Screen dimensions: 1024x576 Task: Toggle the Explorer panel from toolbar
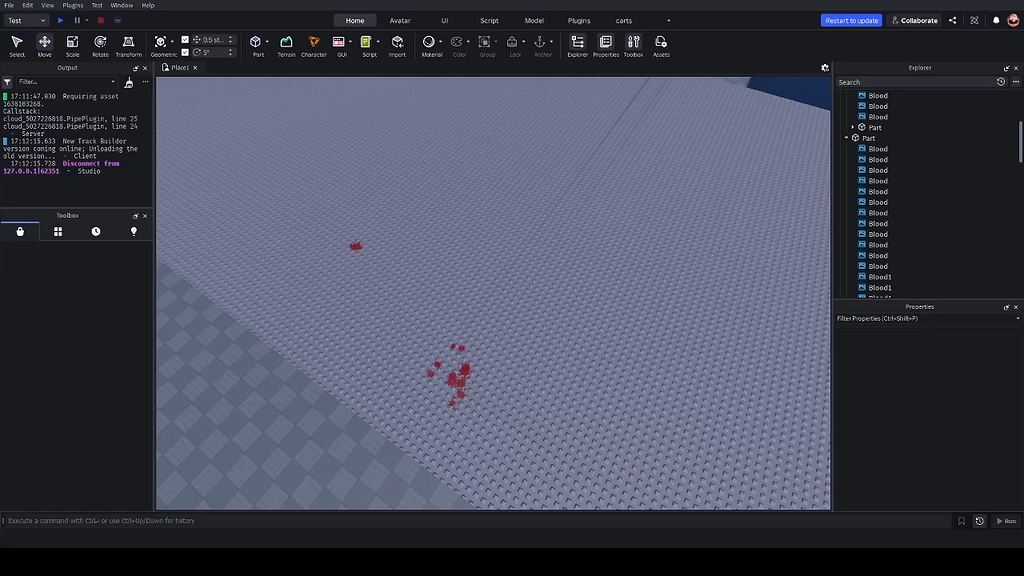click(577, 46)
